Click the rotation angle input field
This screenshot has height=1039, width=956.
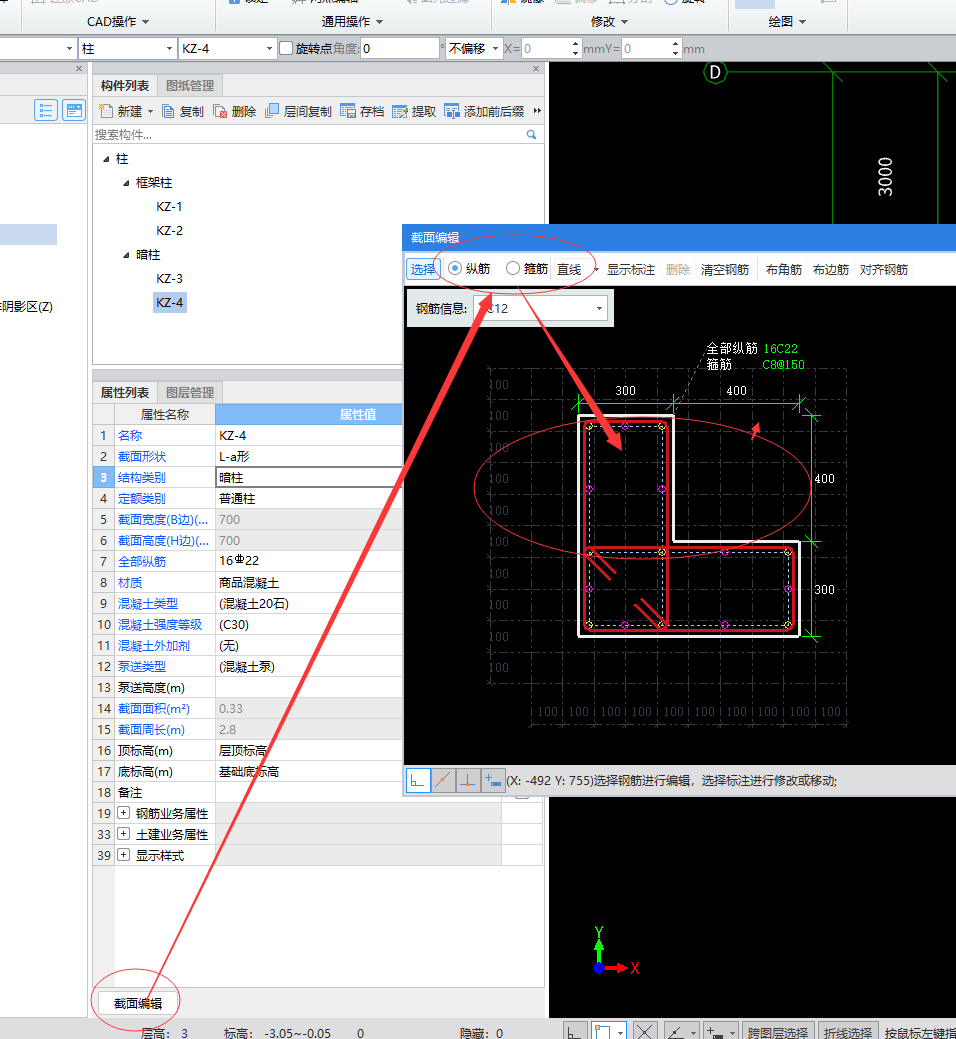(399, 48)
